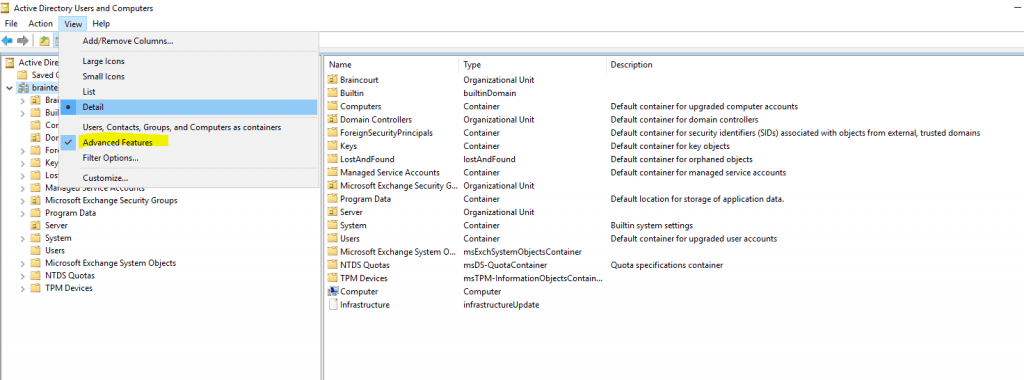Image resolution: width=1024 pixels, height=380 pixels.
Task: Click the TPM Devices folder icon in the list
Action: pyautogui.click(x=332, y=278)
